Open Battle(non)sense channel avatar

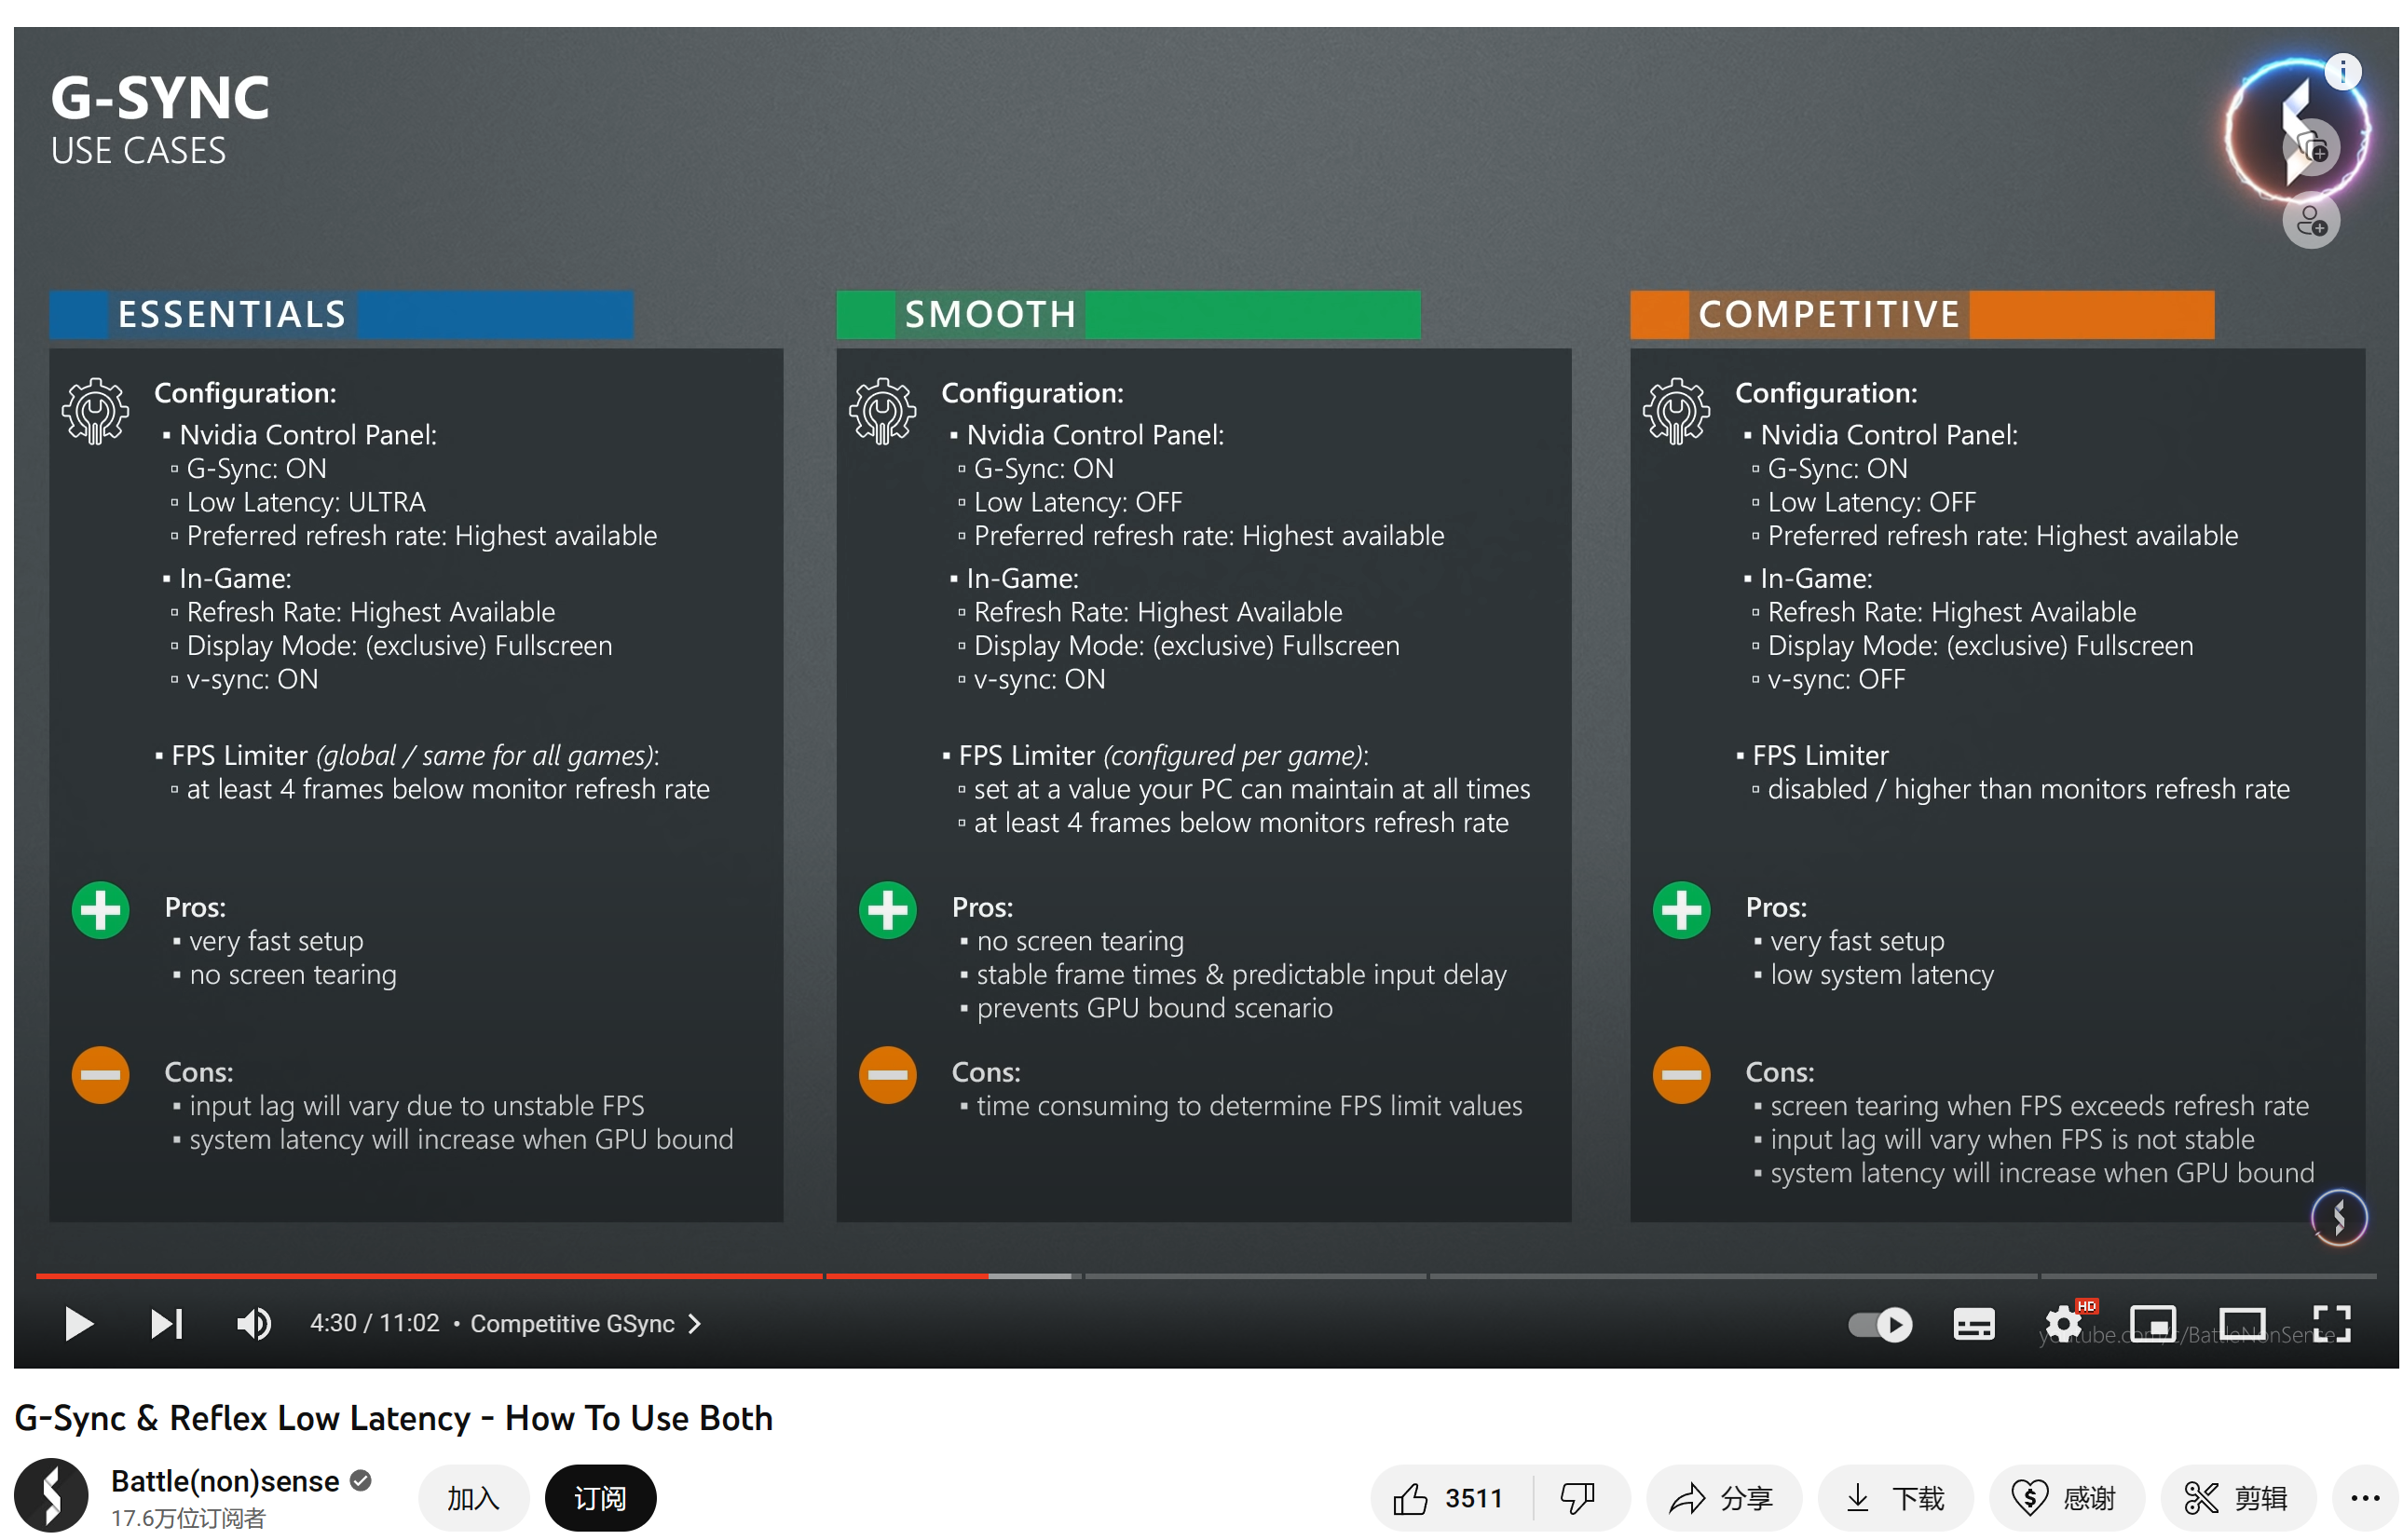(52, 1495)
